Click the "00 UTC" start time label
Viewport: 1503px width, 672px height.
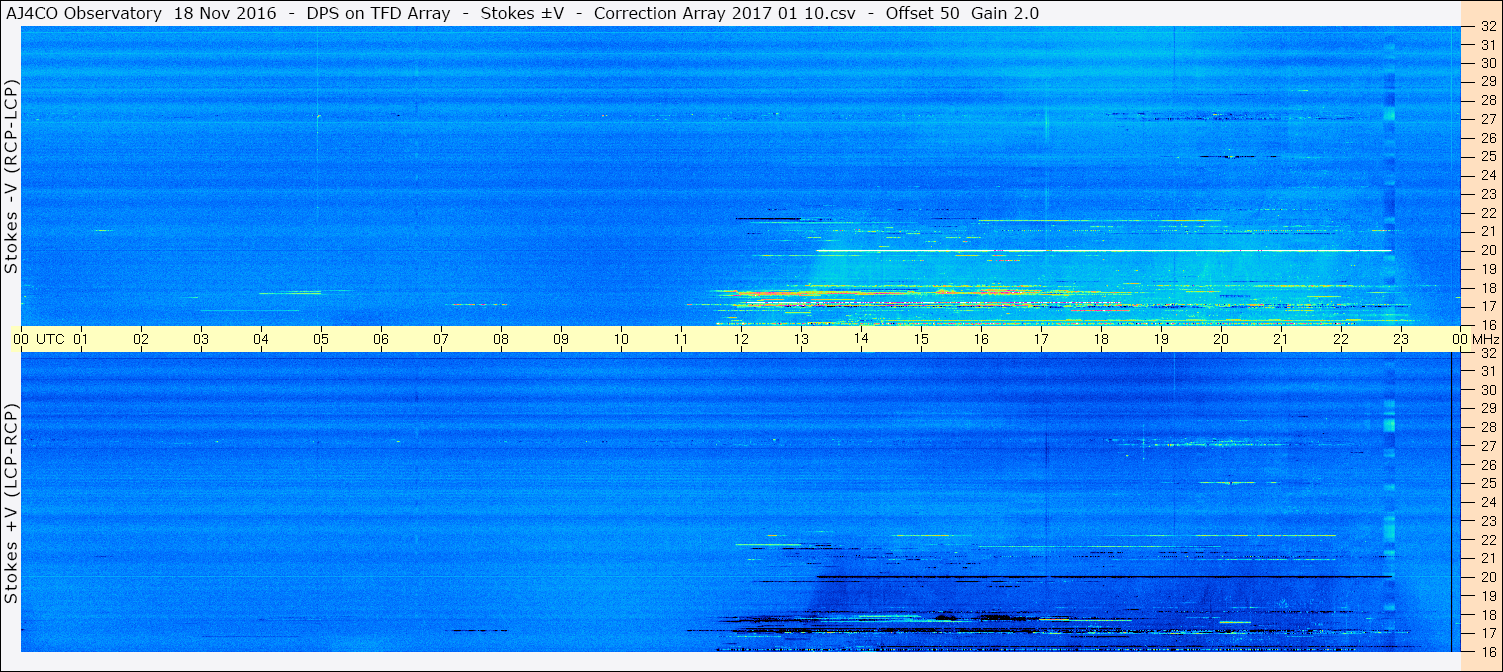pyautogui.click(x=39, y=339)
